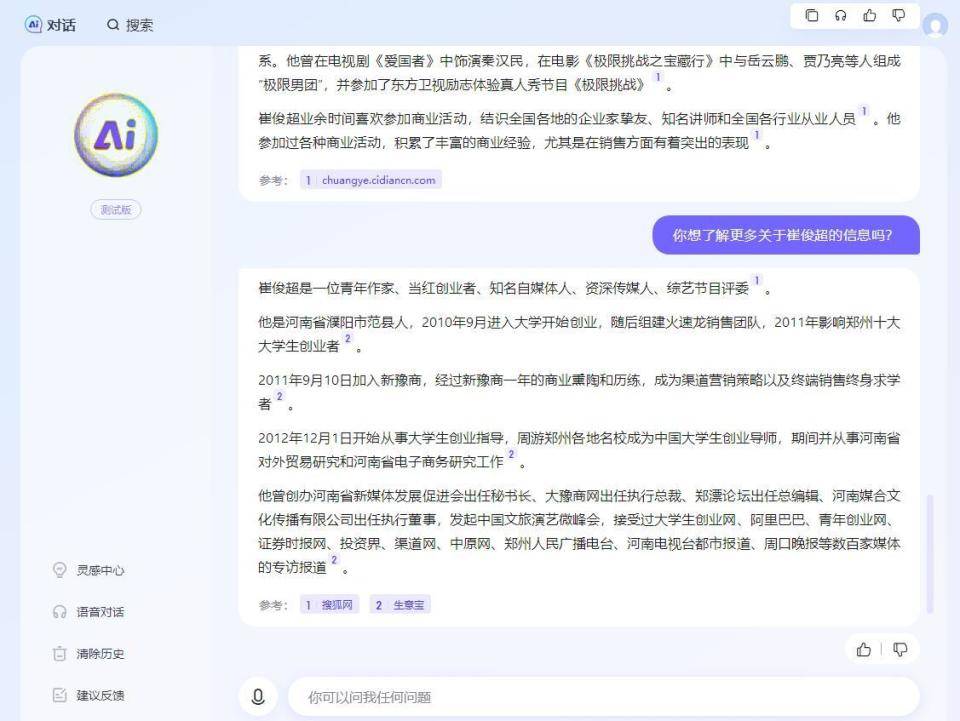
Task: Like the latest answer with thumbs-up
Action: click(864, 649)
